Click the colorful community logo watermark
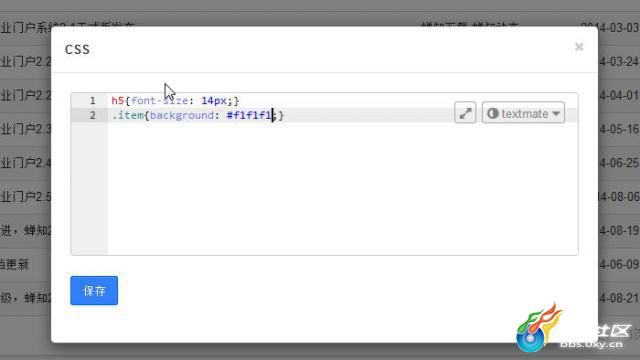640x360 pixels. 539,328
